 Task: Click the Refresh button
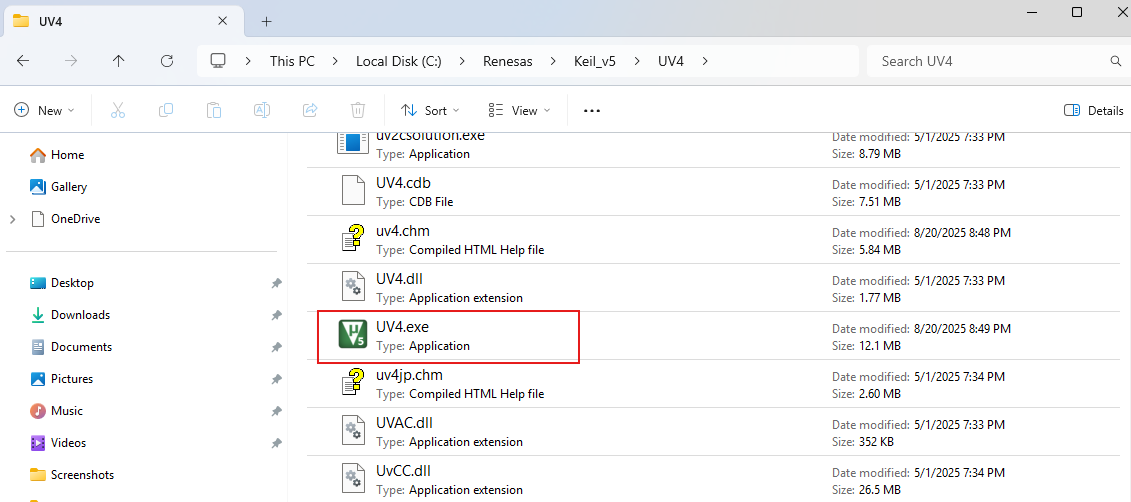pyautogui.click(x=167, y=61)
